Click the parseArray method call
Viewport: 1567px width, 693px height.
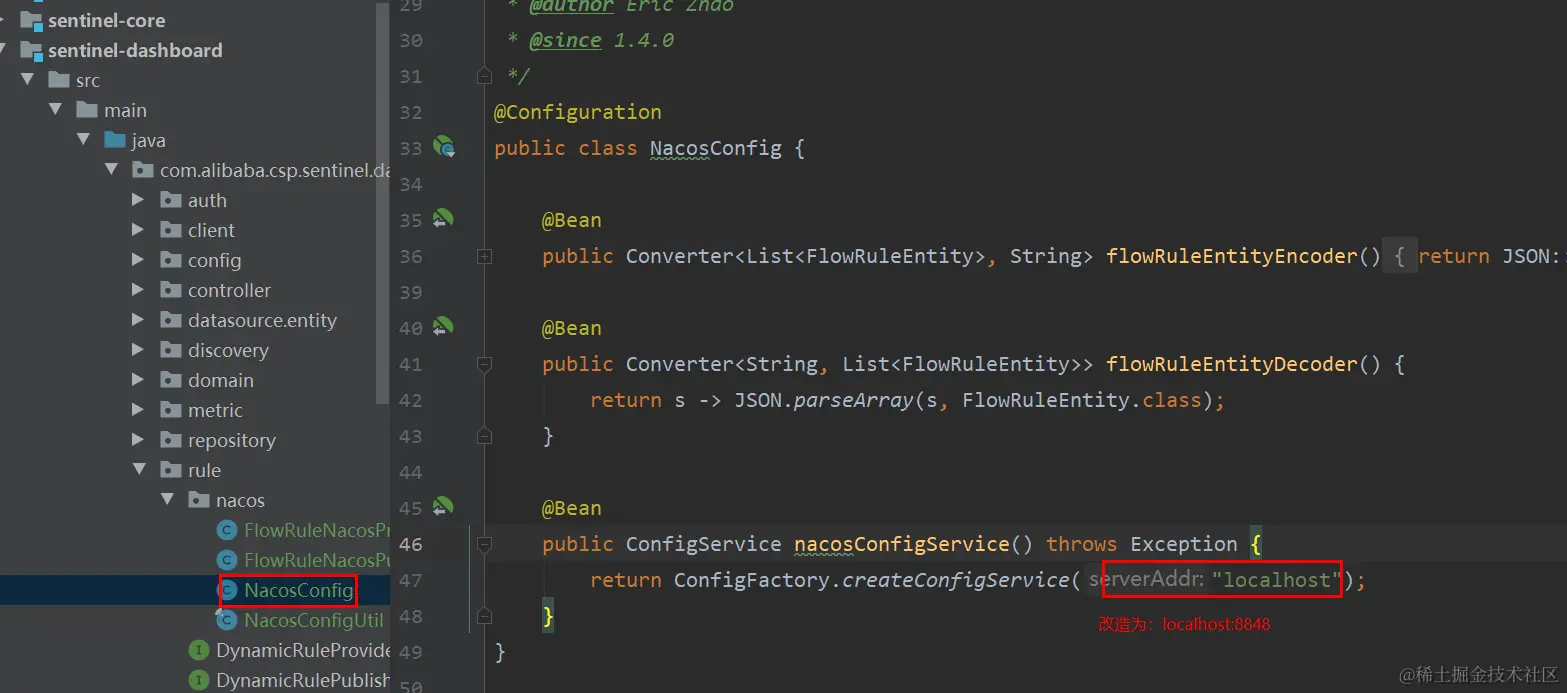click(x=854, y=400)
